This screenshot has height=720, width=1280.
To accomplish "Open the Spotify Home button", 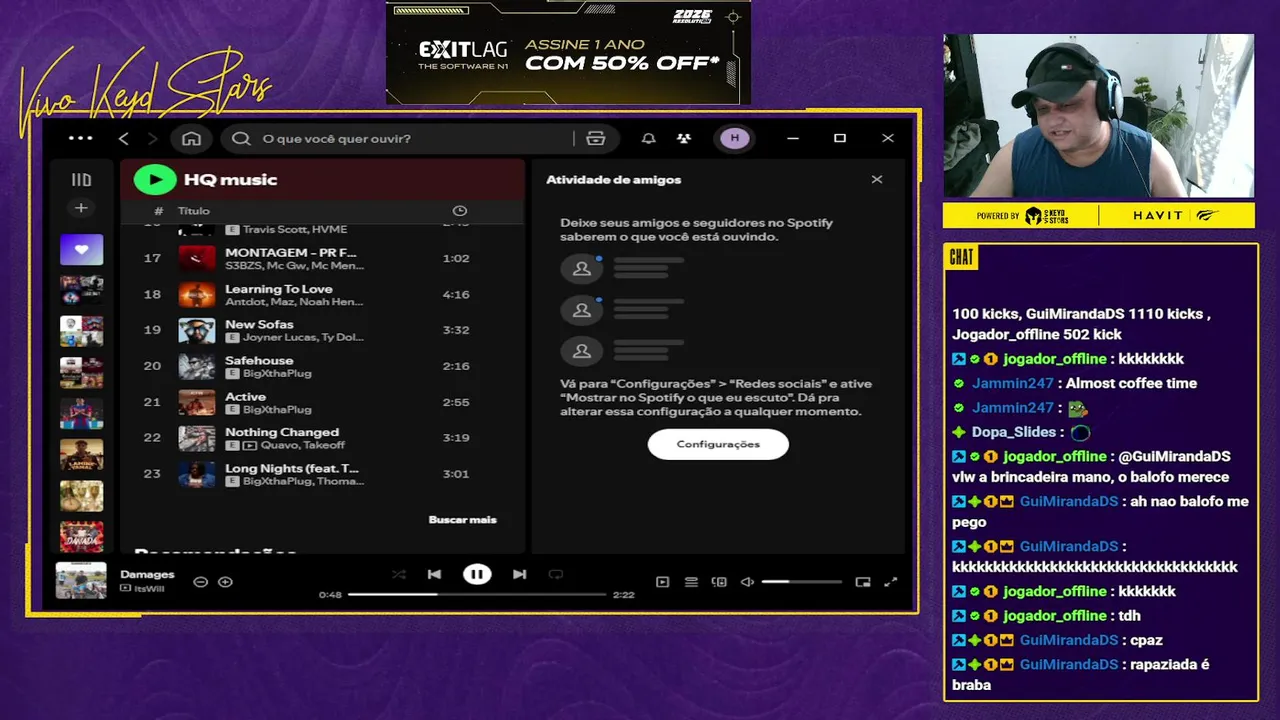I will click(x=191, y=139).
